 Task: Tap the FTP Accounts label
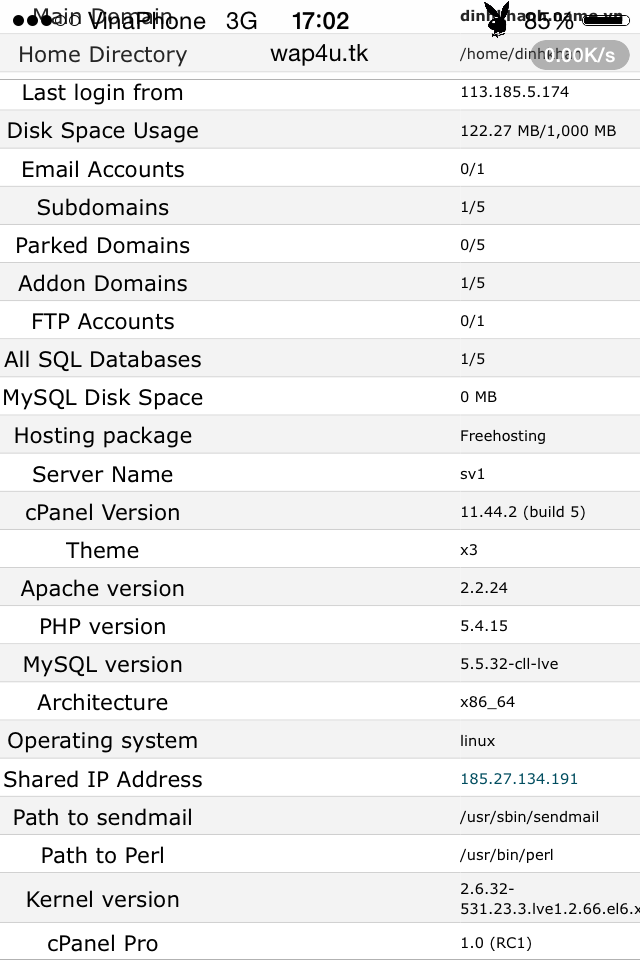[103, 321]
